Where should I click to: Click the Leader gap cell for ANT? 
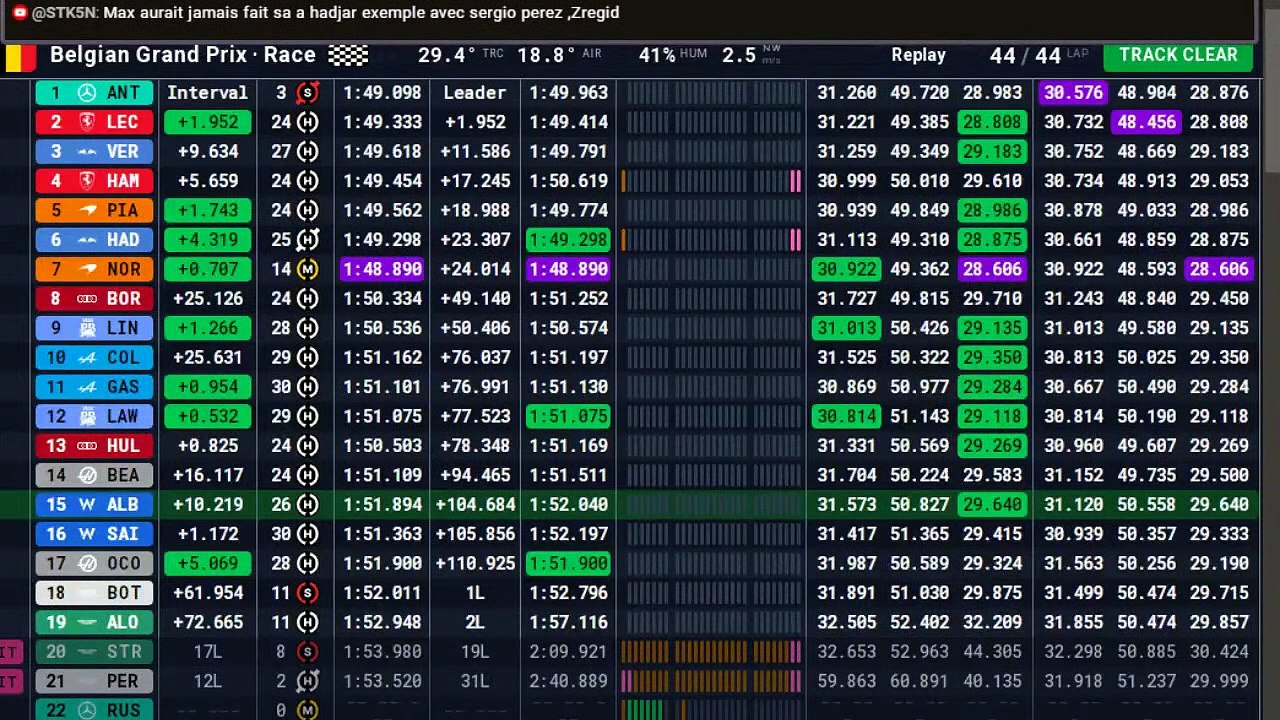click(475, 93)
